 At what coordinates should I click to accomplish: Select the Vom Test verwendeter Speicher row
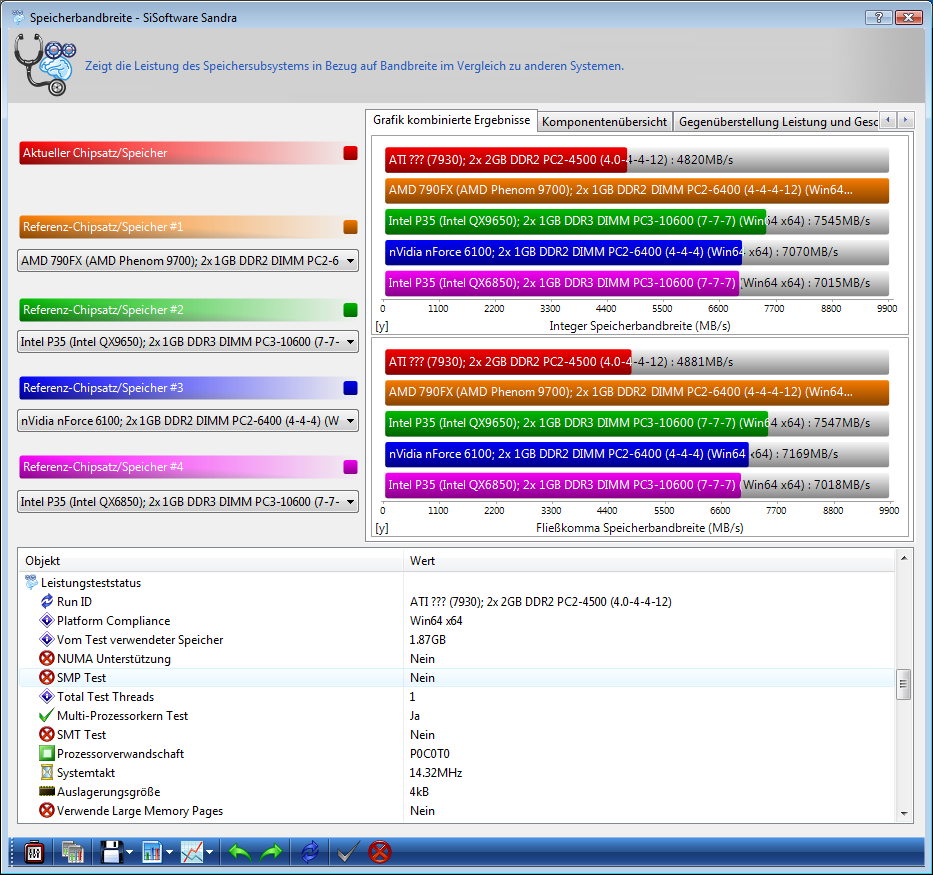pyautogui.click(x=457, y=639)
